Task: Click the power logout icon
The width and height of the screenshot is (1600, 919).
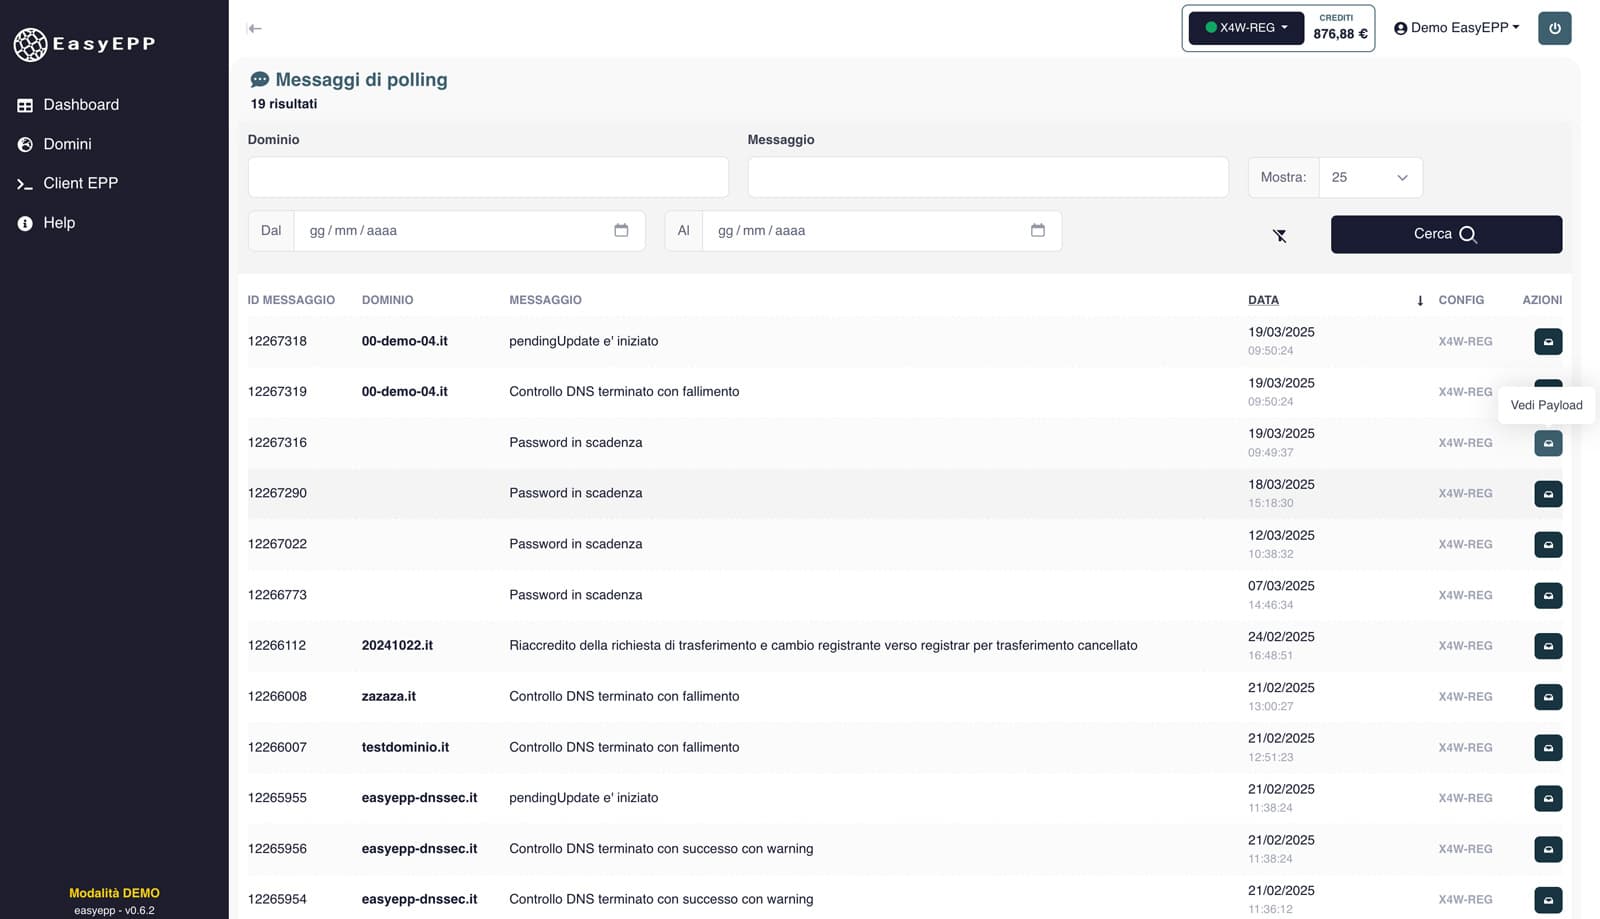Action: click(1554, 28)
